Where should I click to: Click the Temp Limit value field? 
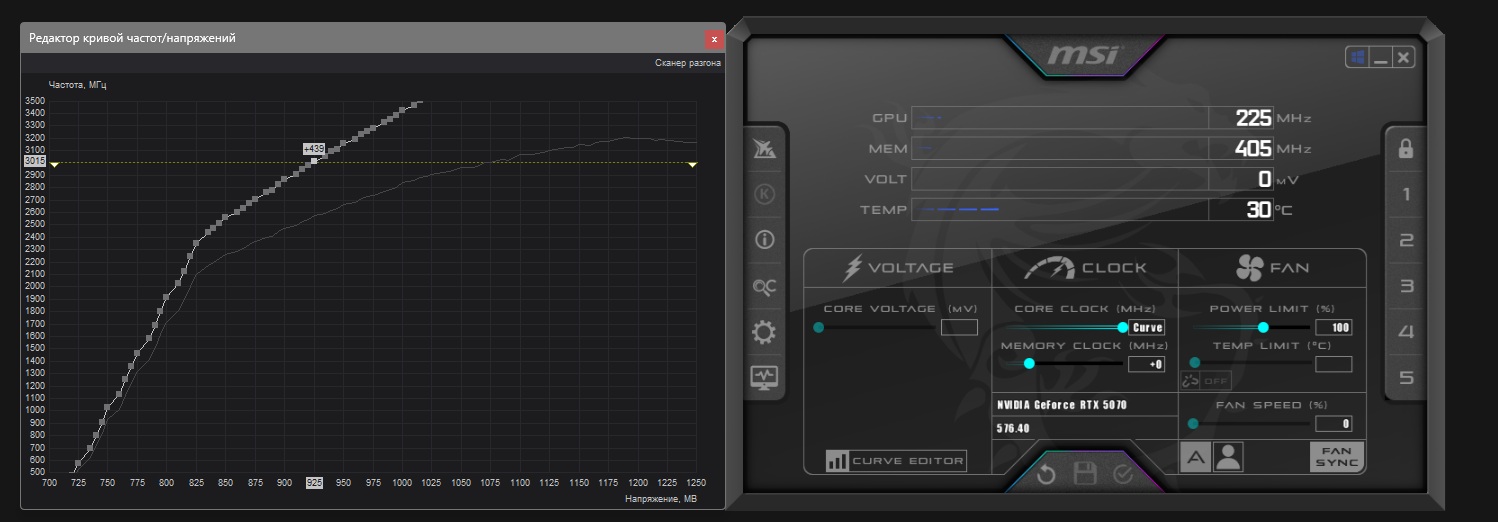click(x=1333, y=364)
